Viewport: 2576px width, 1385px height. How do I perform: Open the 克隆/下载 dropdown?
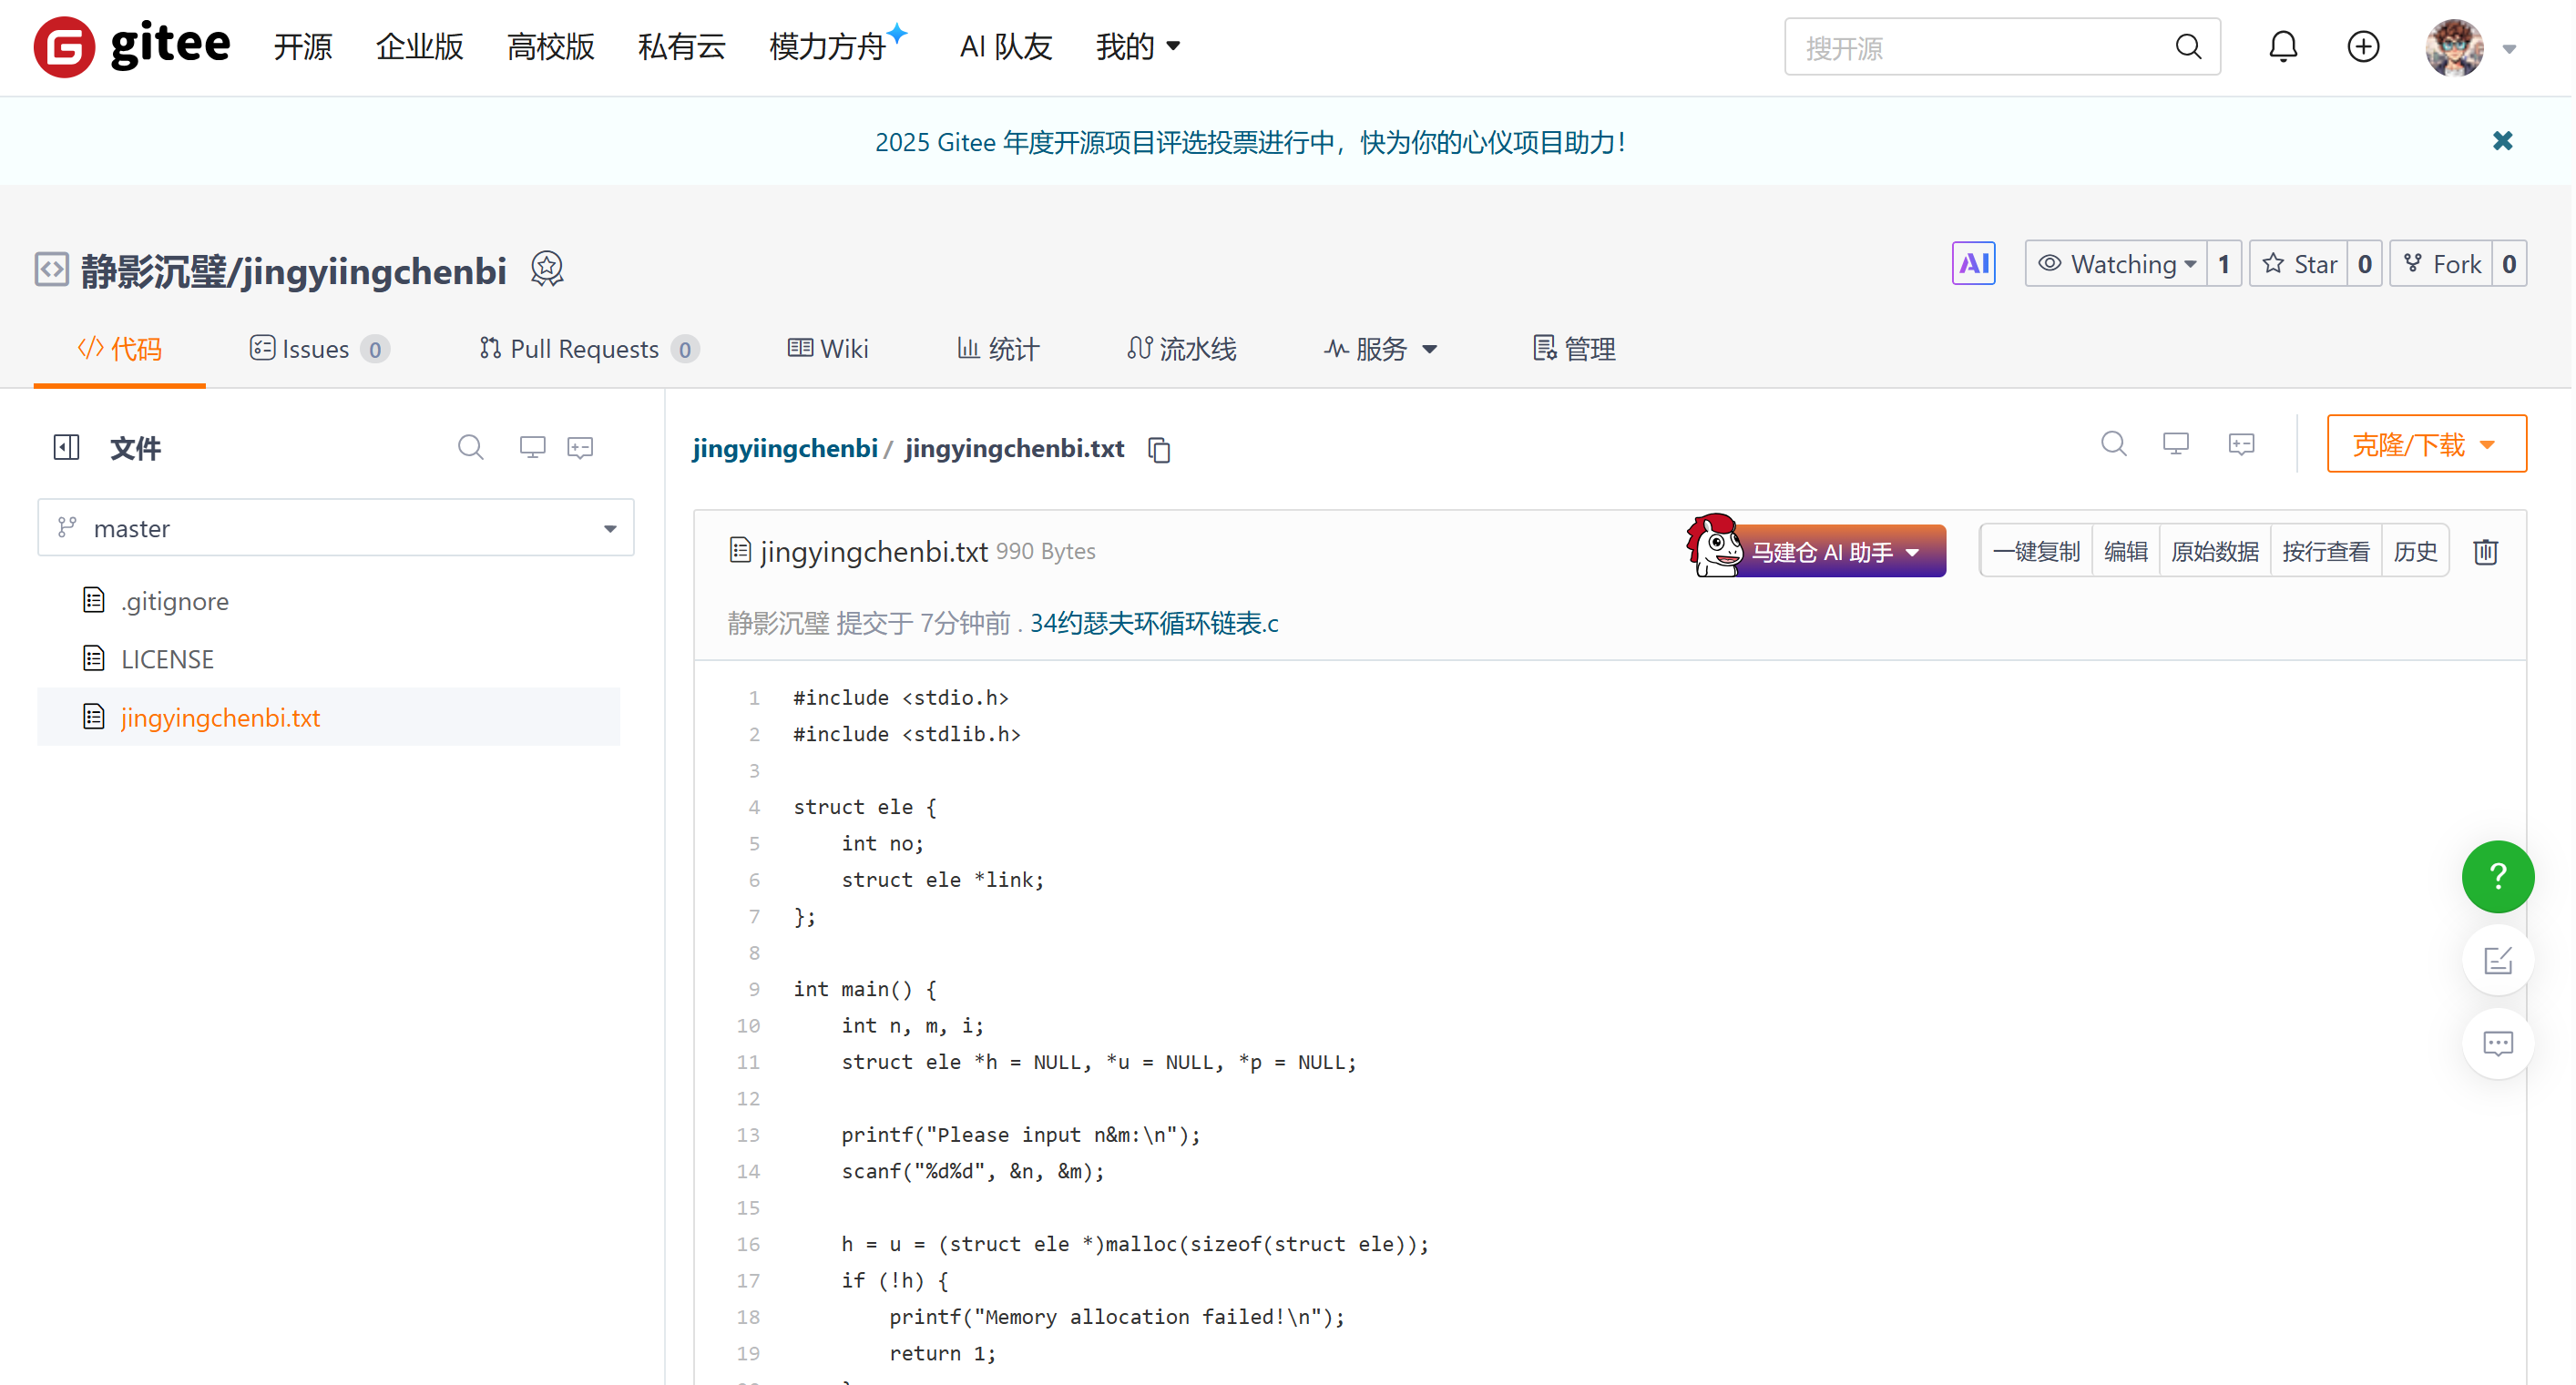(x=2425, y=444)
